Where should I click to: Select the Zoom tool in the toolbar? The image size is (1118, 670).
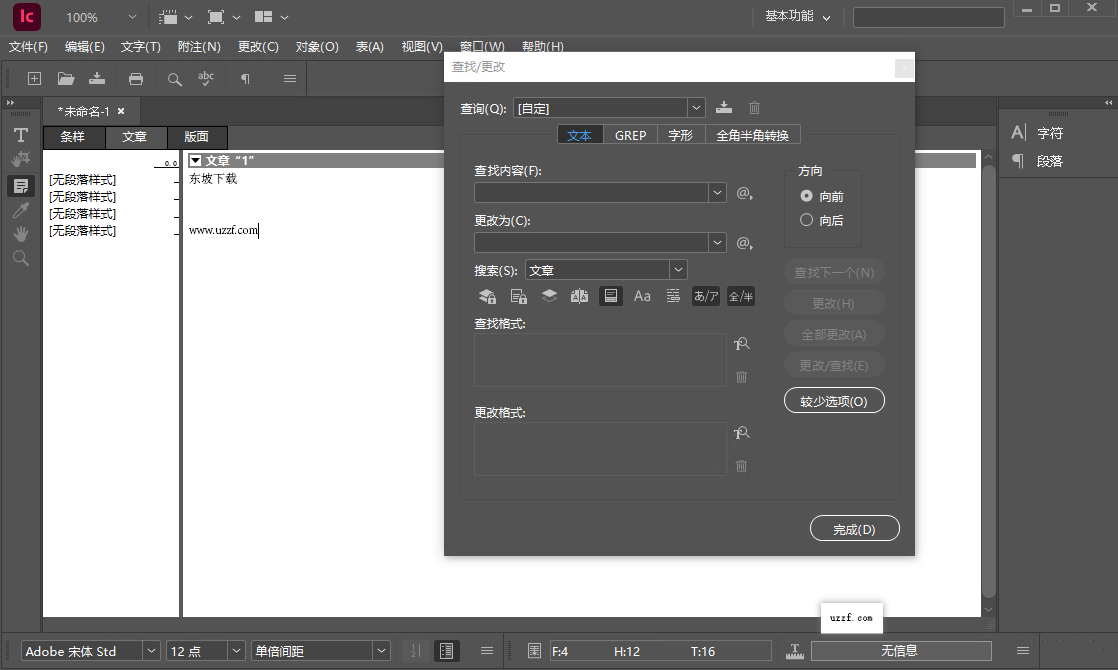click(20, 258)
